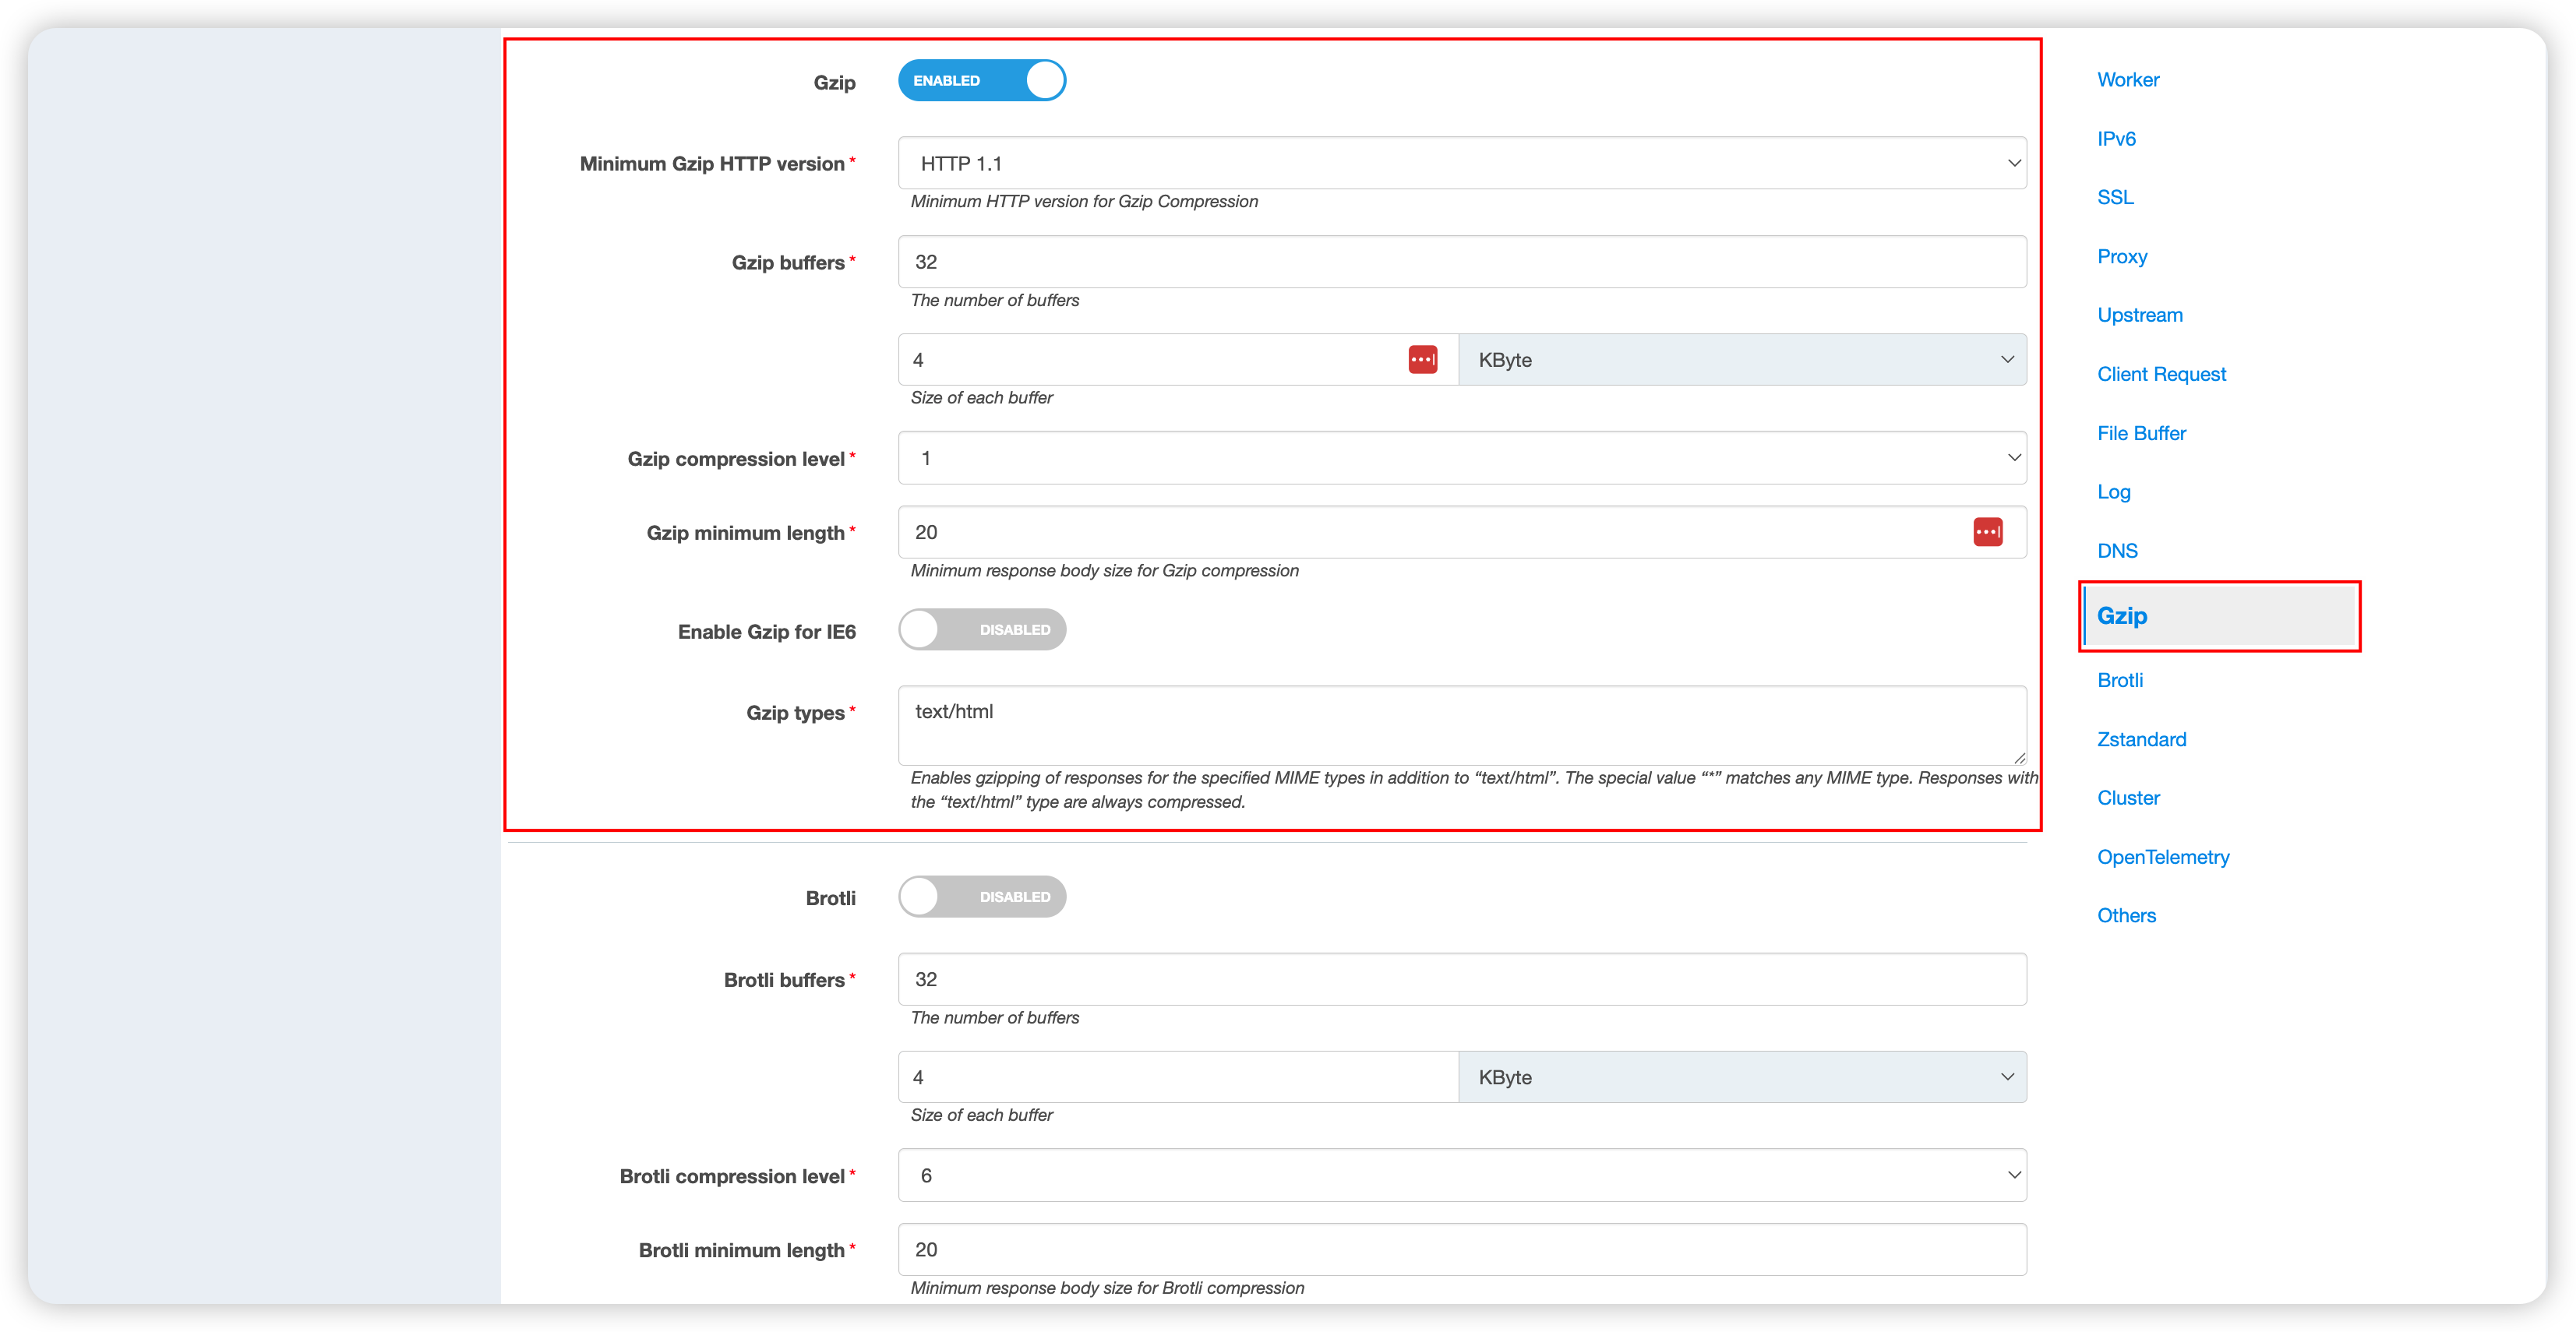Select the Gzip item in side navigation

(x=2221, y=616)
